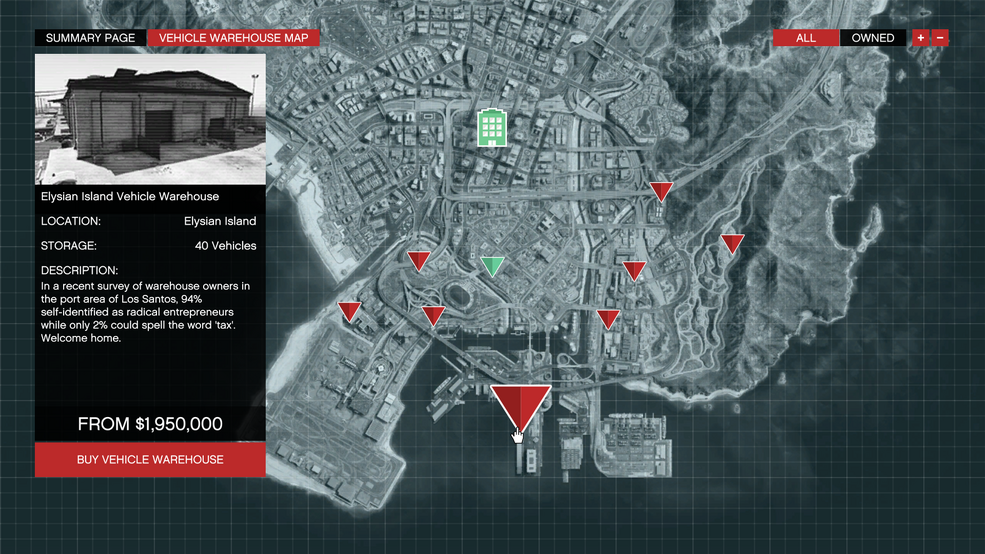Select red marker above the eastern docks
The width and height of the screenshot is (985, 554).
click(x=608, y=319)
